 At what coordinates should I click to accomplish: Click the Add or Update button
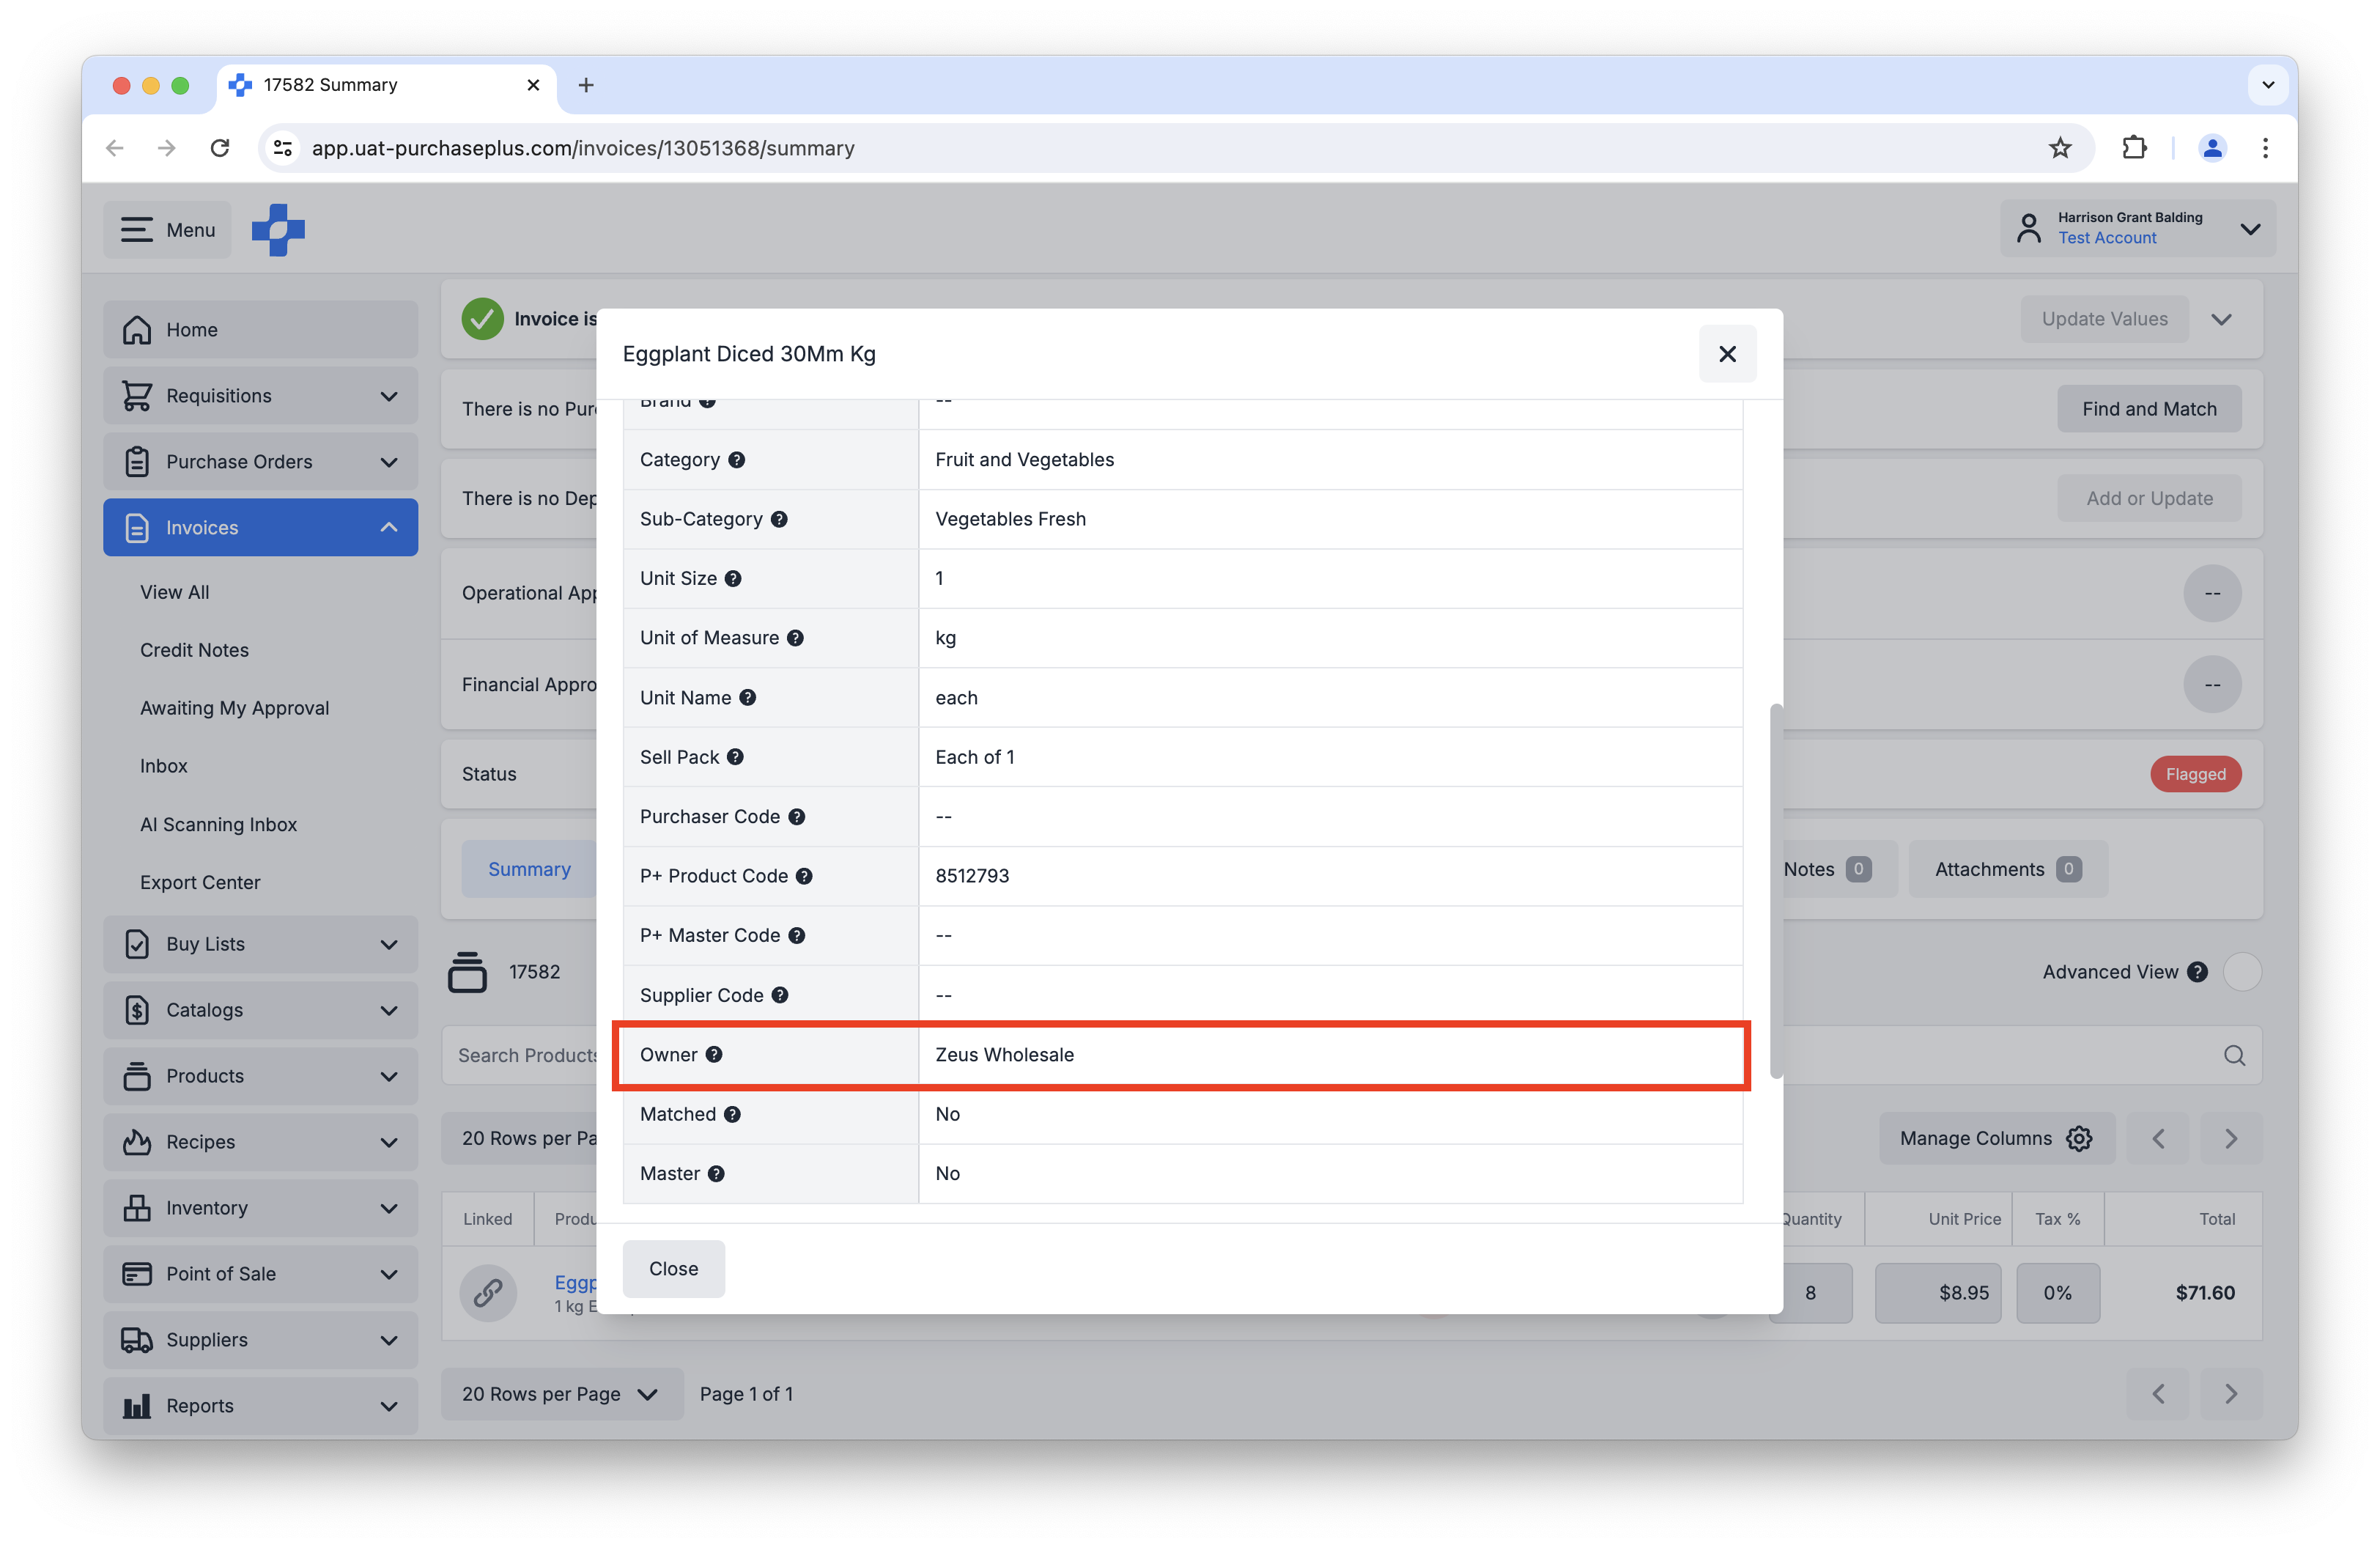(2149, 498)
